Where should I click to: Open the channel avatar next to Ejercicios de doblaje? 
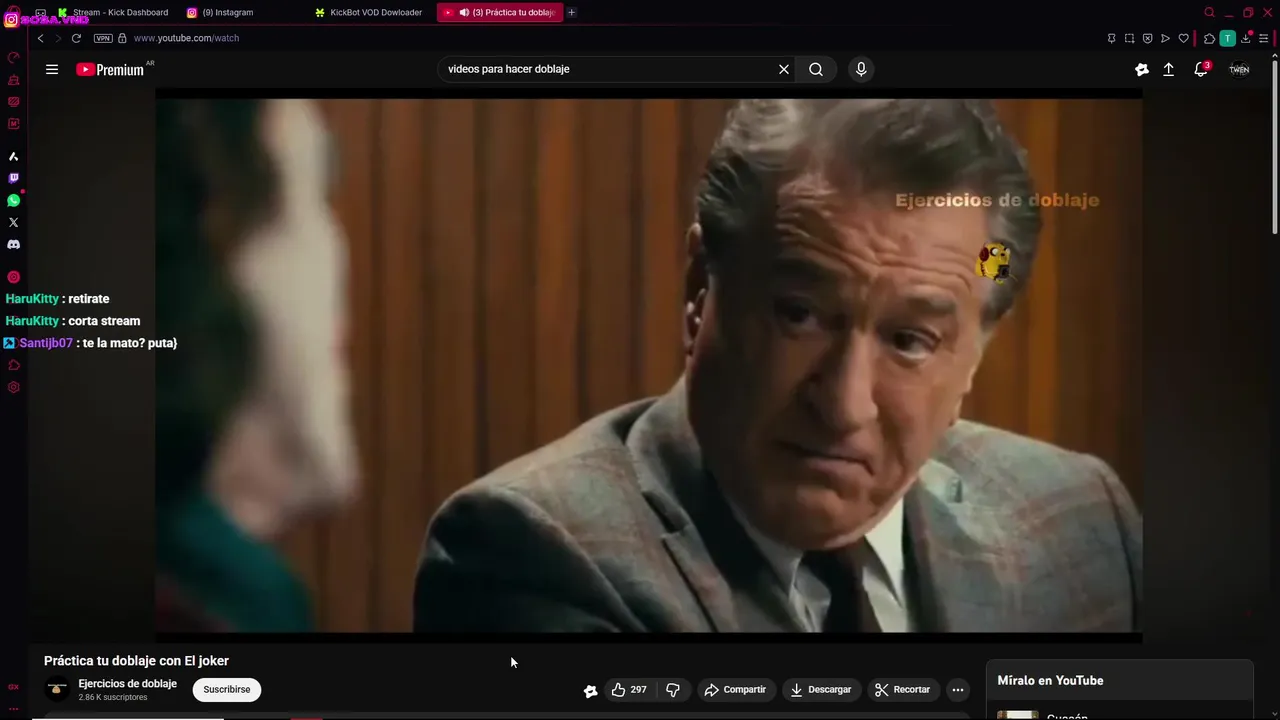(58, 689)
